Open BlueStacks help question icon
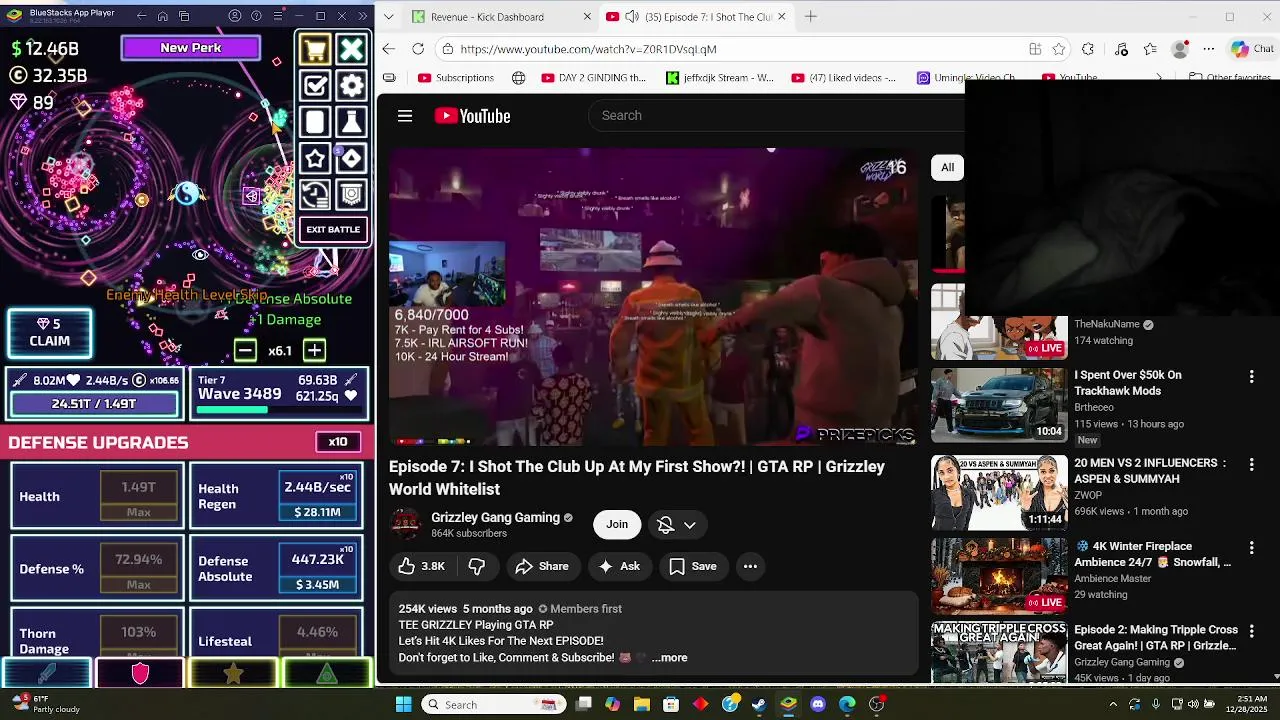1280x720 pixels. pos(257,16)
